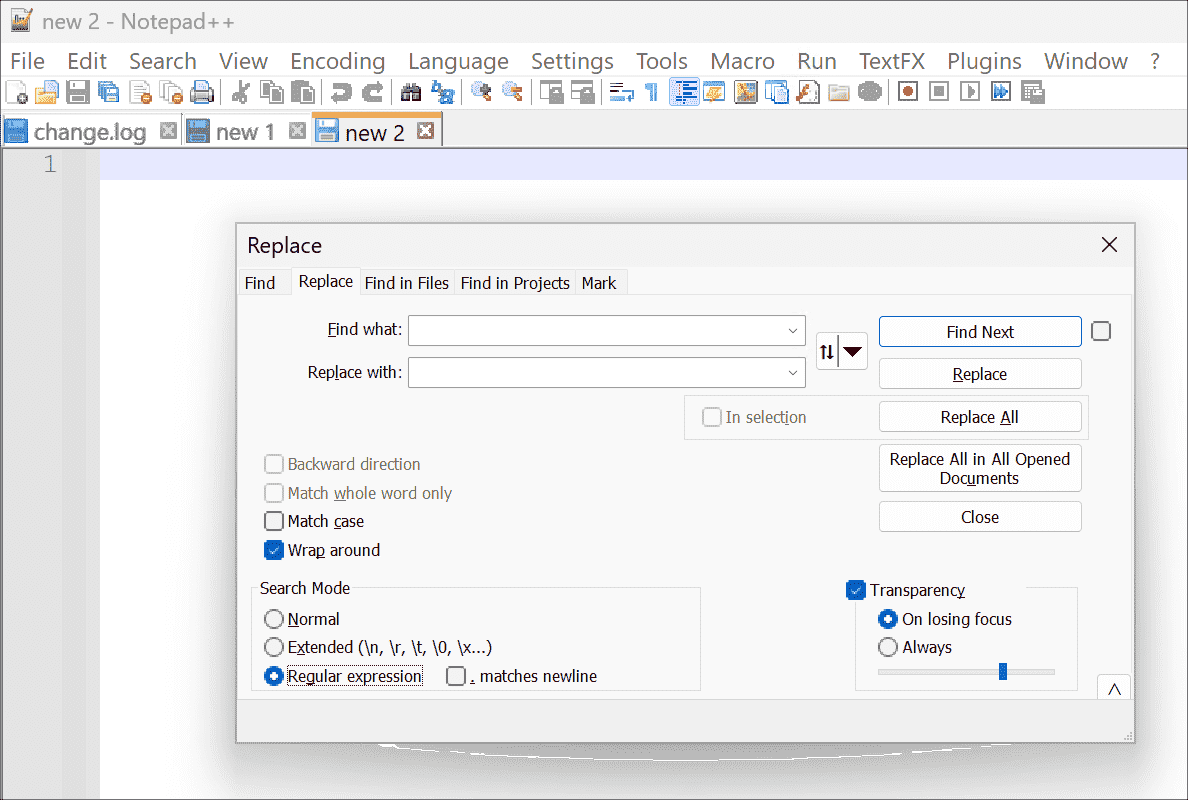The width and height of the screenshot is (1188, 800).
Task: Select the Print toolbar icon
Action: 201,92
